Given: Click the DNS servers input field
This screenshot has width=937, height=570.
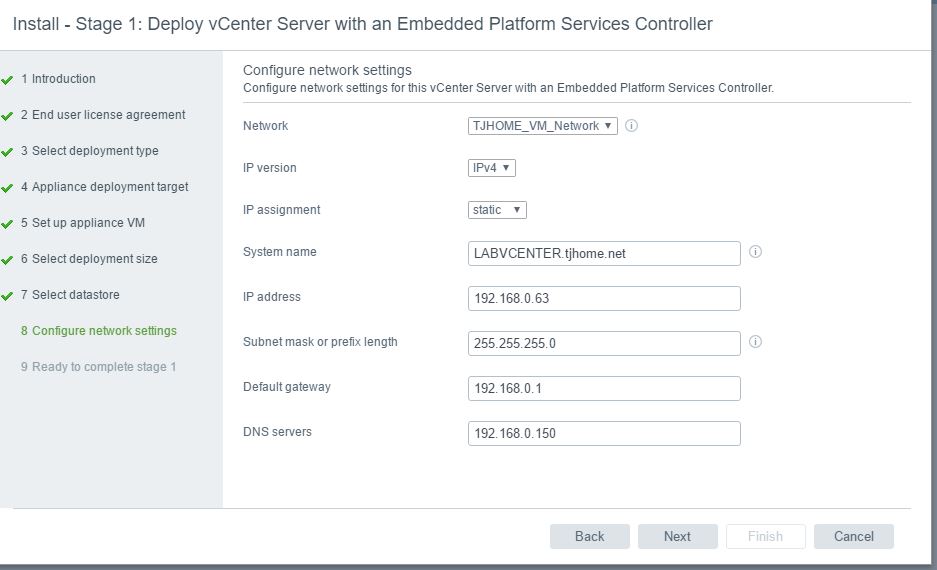Looking at the screenshot, I should click(604, 433).
